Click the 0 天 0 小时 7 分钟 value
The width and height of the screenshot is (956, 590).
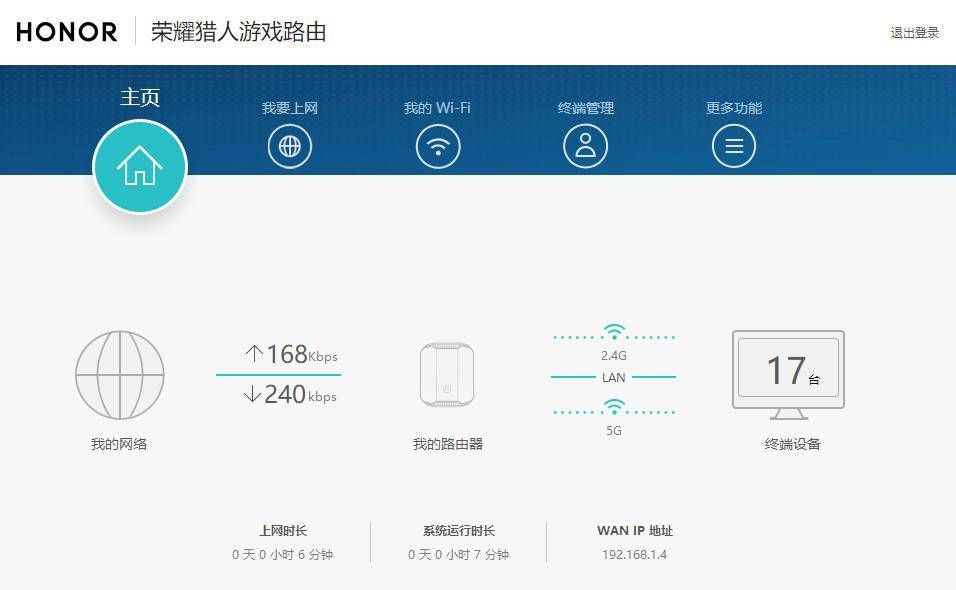tap(458, 555)
